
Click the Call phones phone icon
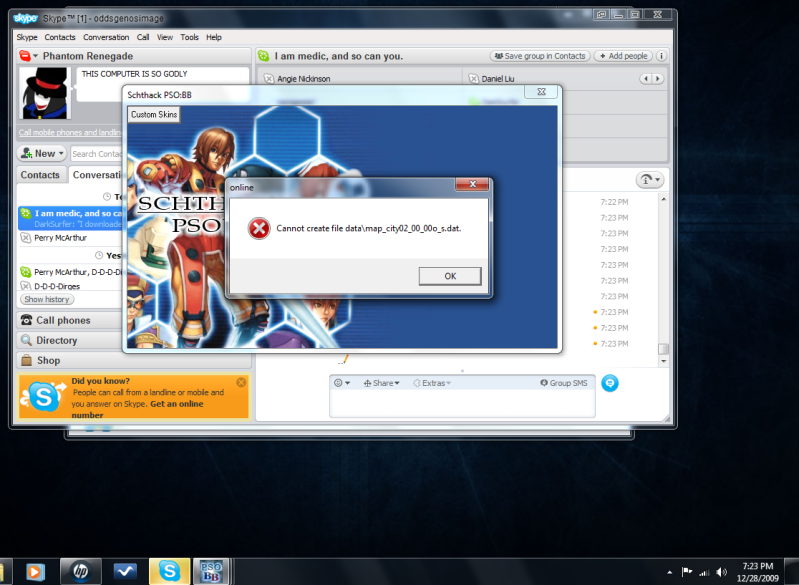(27, 321)
